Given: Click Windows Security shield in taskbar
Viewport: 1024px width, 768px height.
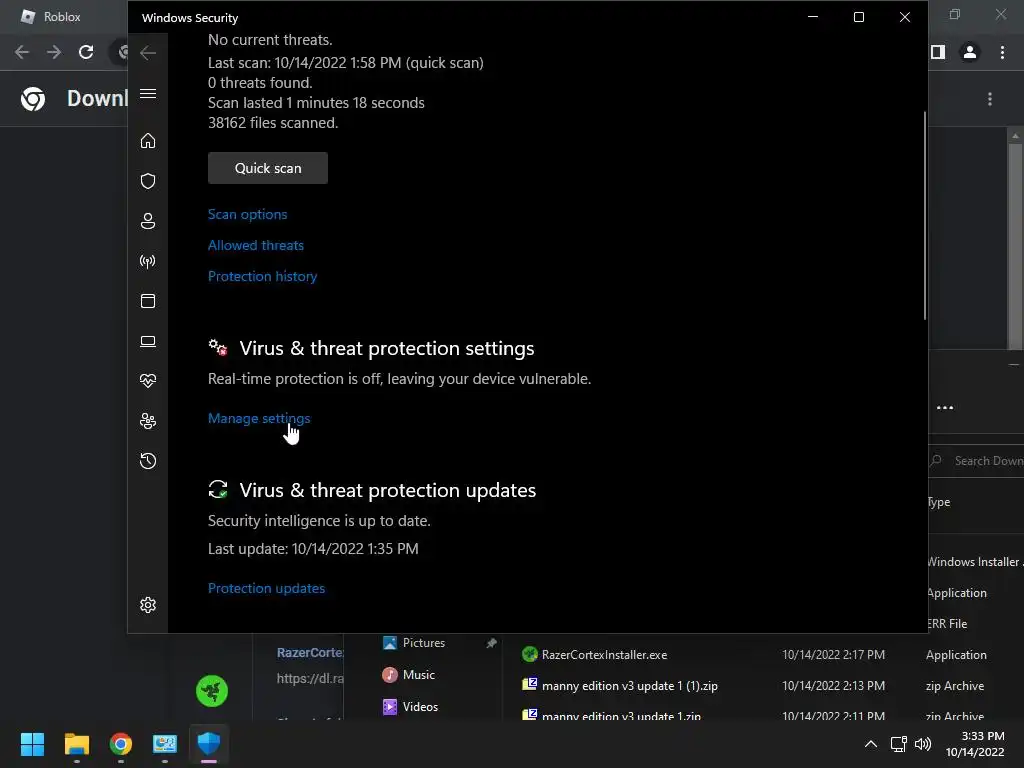Looking at the screenshot, I should (x=209, y=744).
